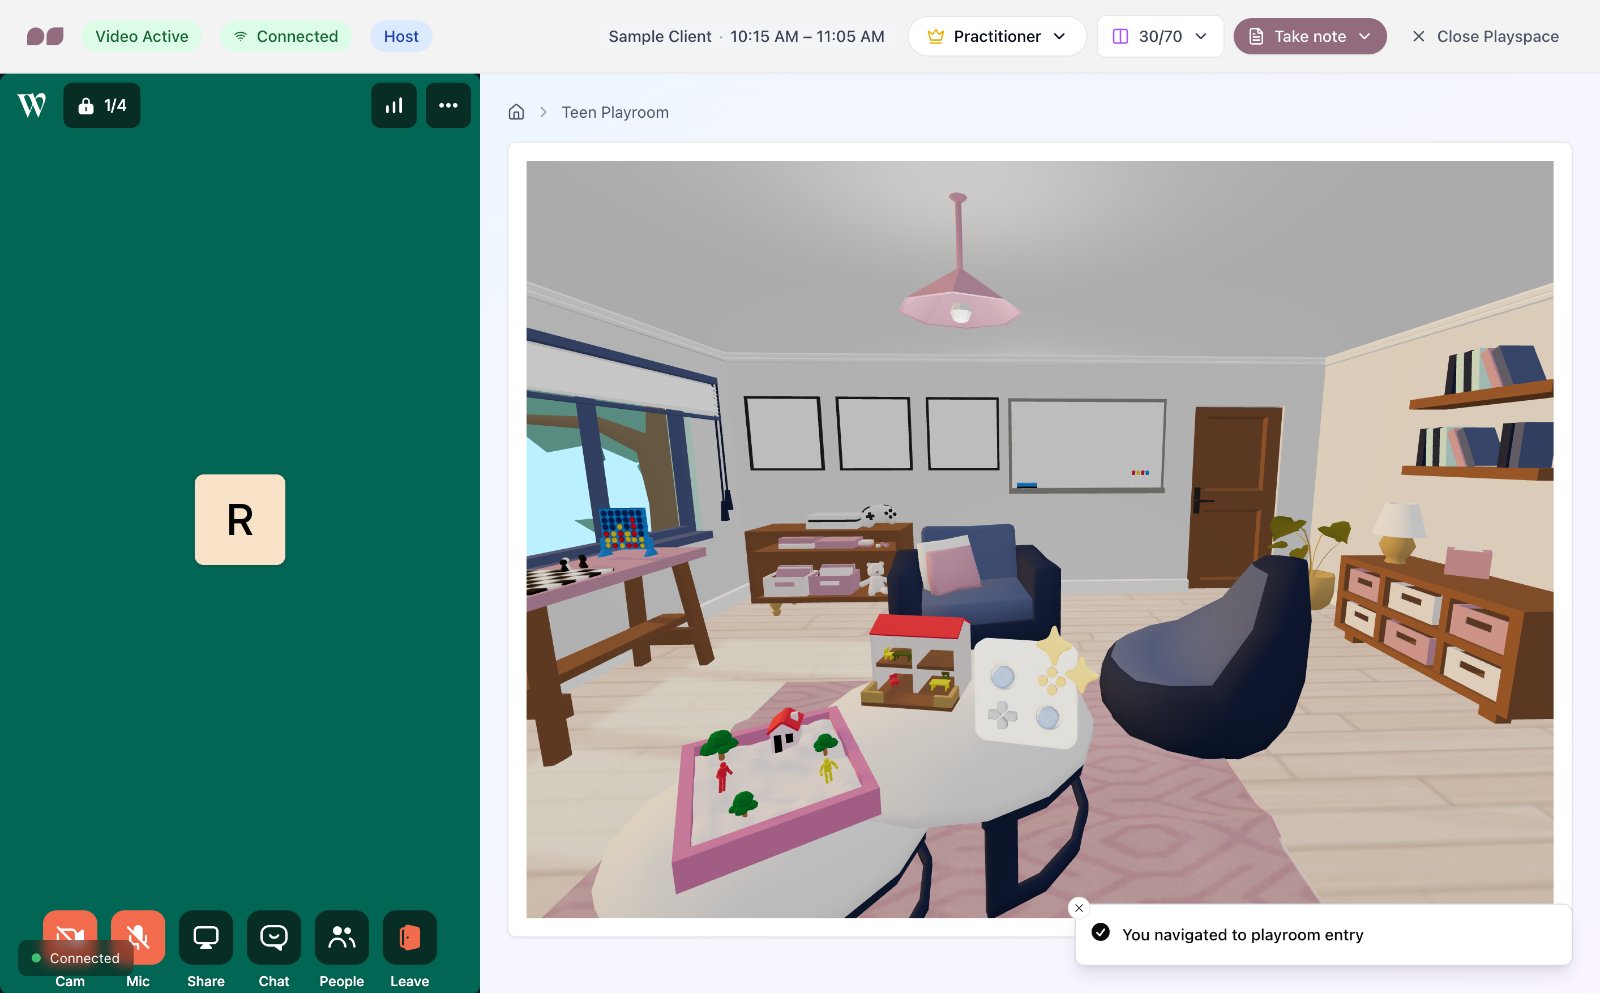This screenshot has height=993, width=1600.
Task: Share your screen
Action: (x=206, y=937)
